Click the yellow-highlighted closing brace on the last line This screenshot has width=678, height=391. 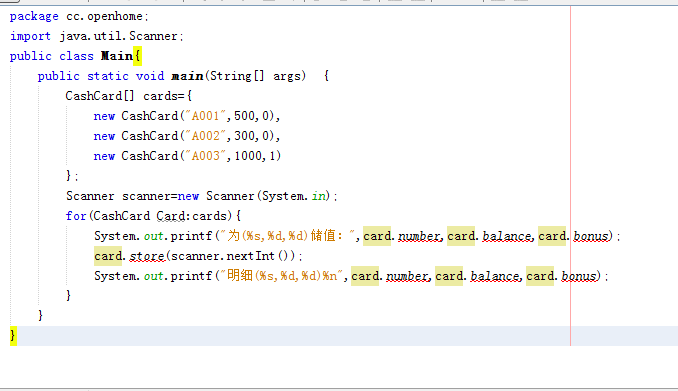tap(13, 336)
